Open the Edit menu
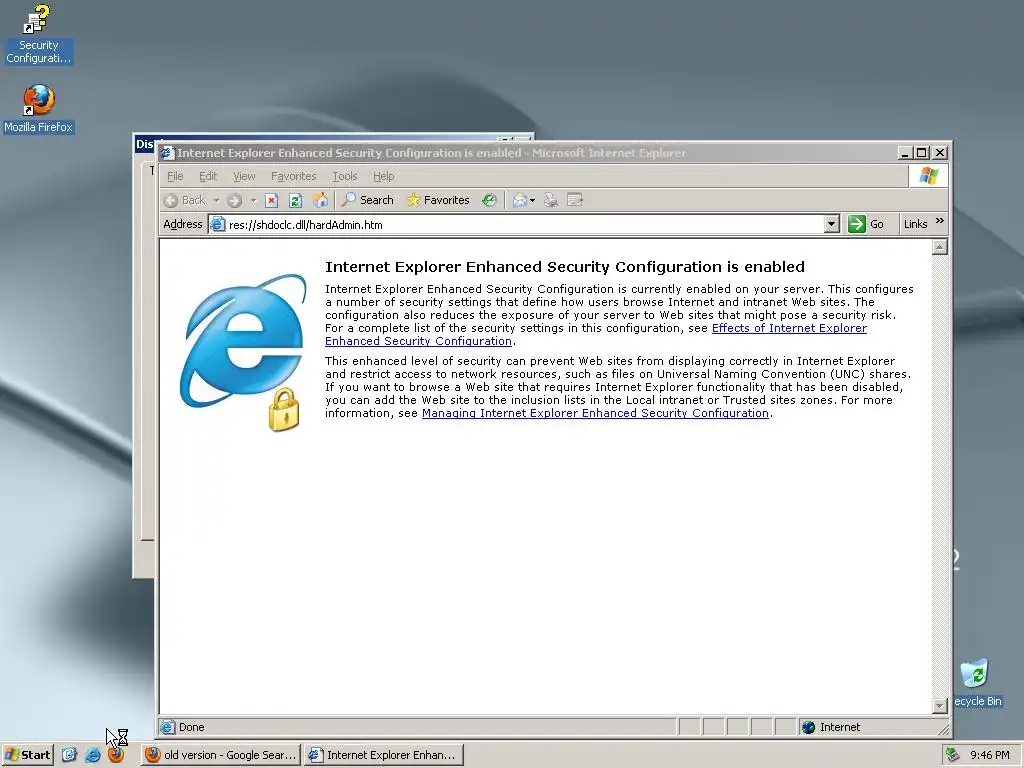 (208, 176)
